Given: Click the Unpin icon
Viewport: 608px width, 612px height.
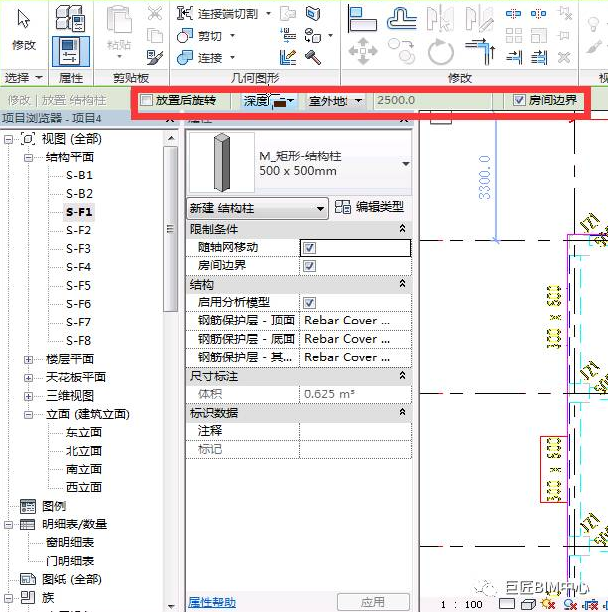Looking at the screenshot, I should coord(564,14).
